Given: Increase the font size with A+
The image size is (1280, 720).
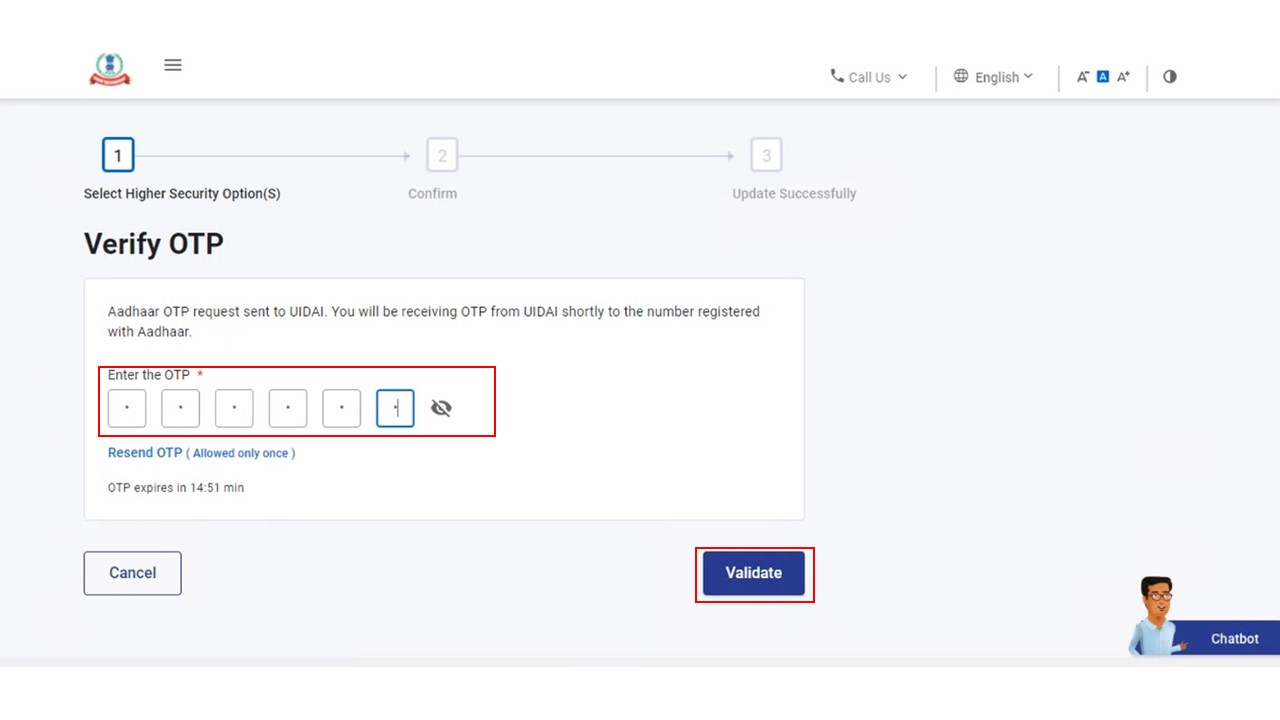Looking at the screenshot, I should 1124,77.
